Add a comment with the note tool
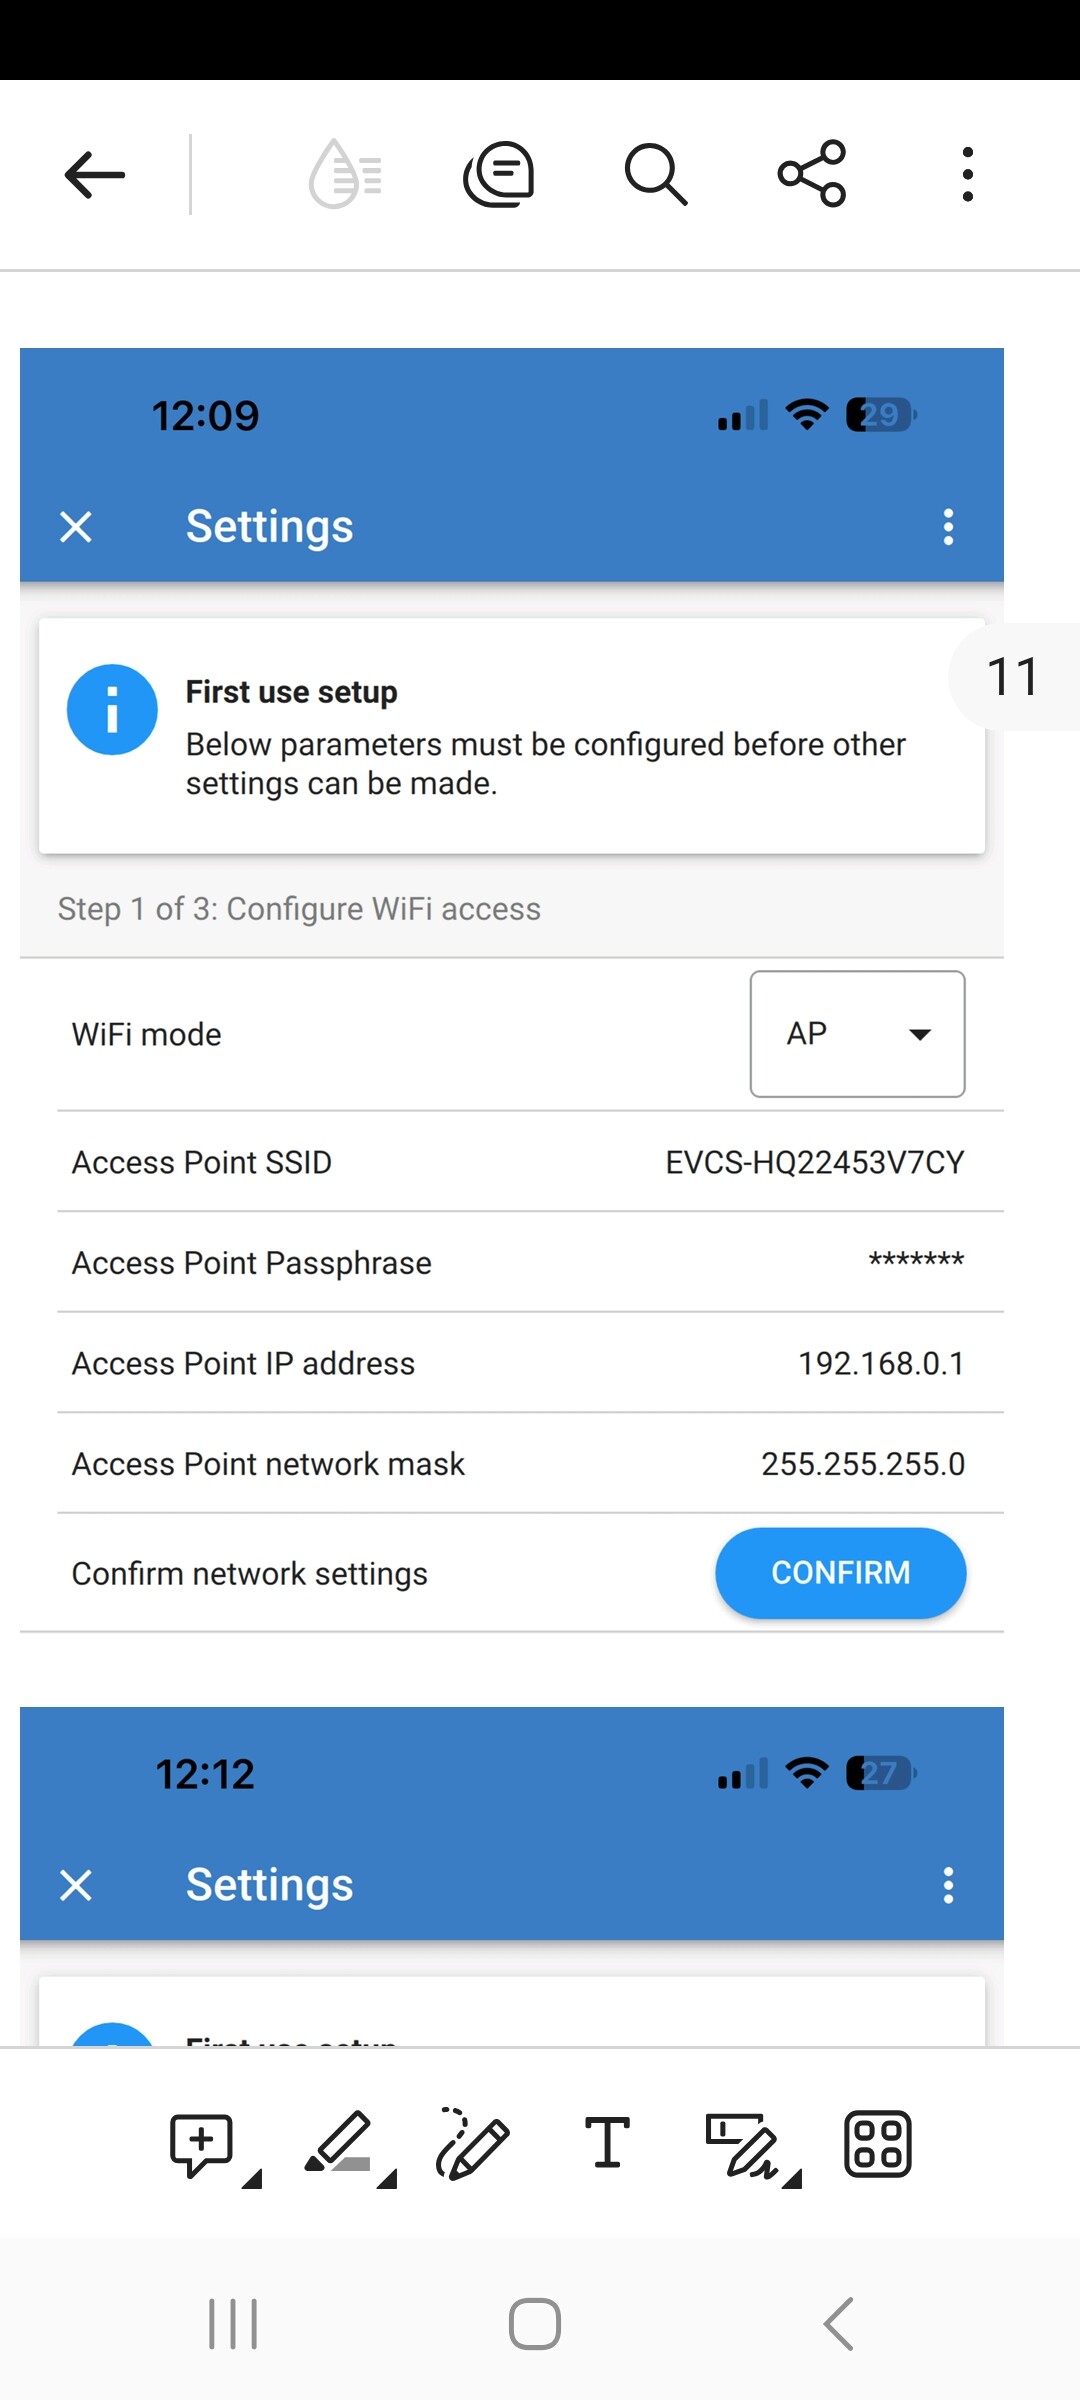Image resolution: width=1080 pixels, height=2400 pixels. pyautogui.click(x=203, y=2144)
